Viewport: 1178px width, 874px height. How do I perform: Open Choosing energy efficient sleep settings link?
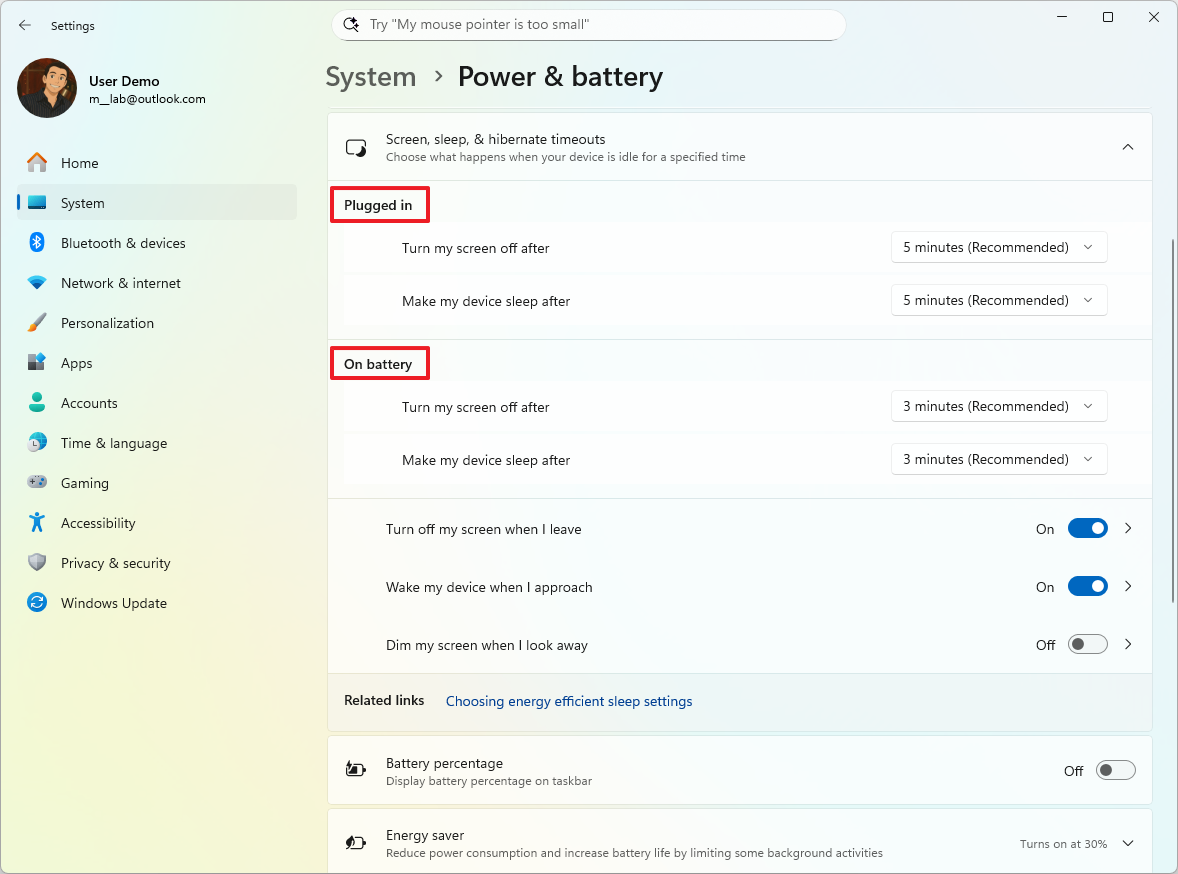(x=568, y=701)
